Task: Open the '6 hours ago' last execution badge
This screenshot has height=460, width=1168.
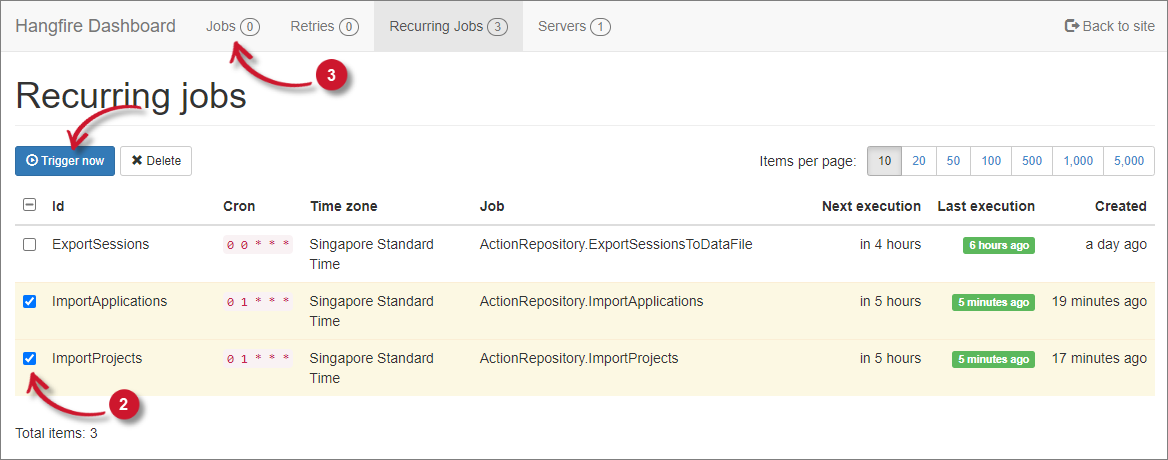Action: point(998,246)
